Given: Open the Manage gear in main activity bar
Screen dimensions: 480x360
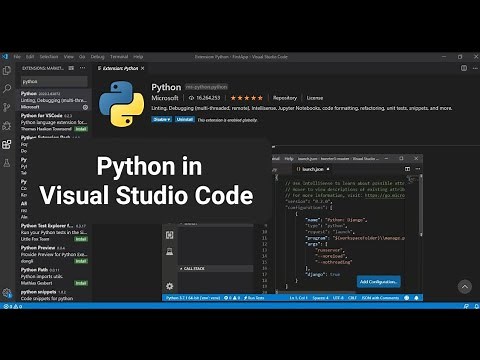Looking at the screenshot, I should (7, 293).
